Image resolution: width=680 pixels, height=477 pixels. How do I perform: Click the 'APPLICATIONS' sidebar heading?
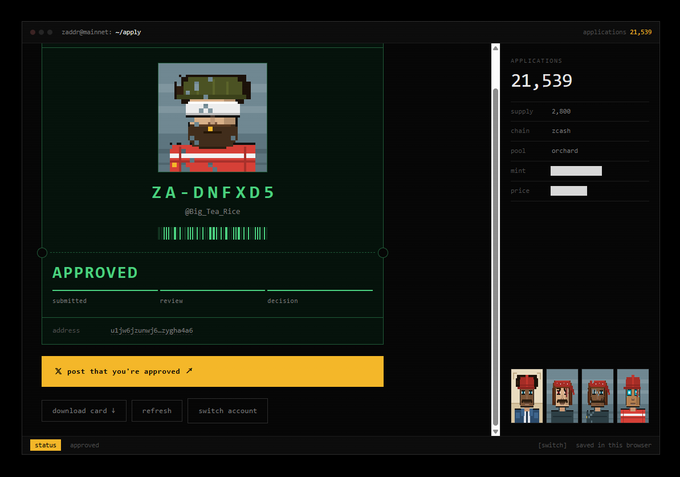click(536, 61)
